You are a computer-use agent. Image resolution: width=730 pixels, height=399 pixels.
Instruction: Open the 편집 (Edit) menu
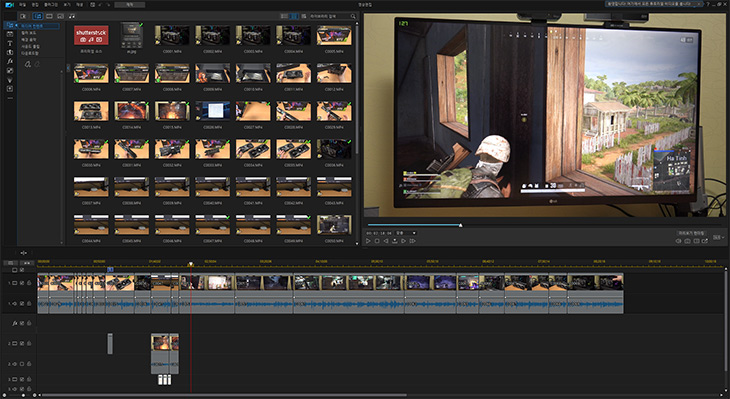click(35, 5)
